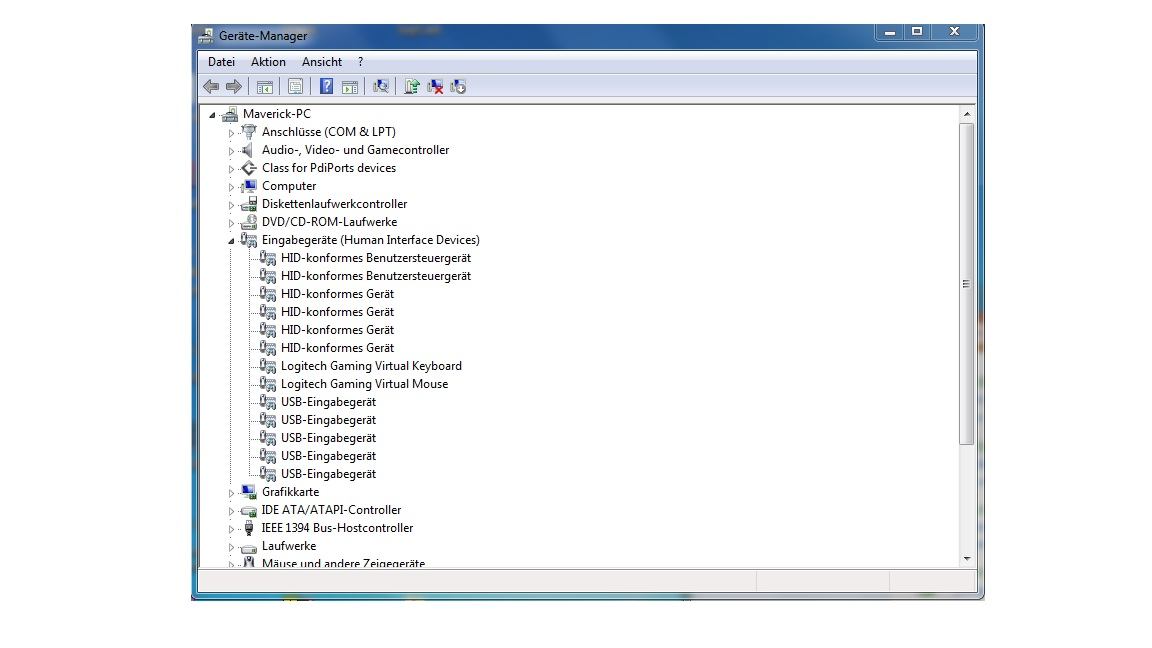The height and width of the screenshot is (648, 1152).
Task: Expand the Laufwerke category
Action: [x=231, y=547]
